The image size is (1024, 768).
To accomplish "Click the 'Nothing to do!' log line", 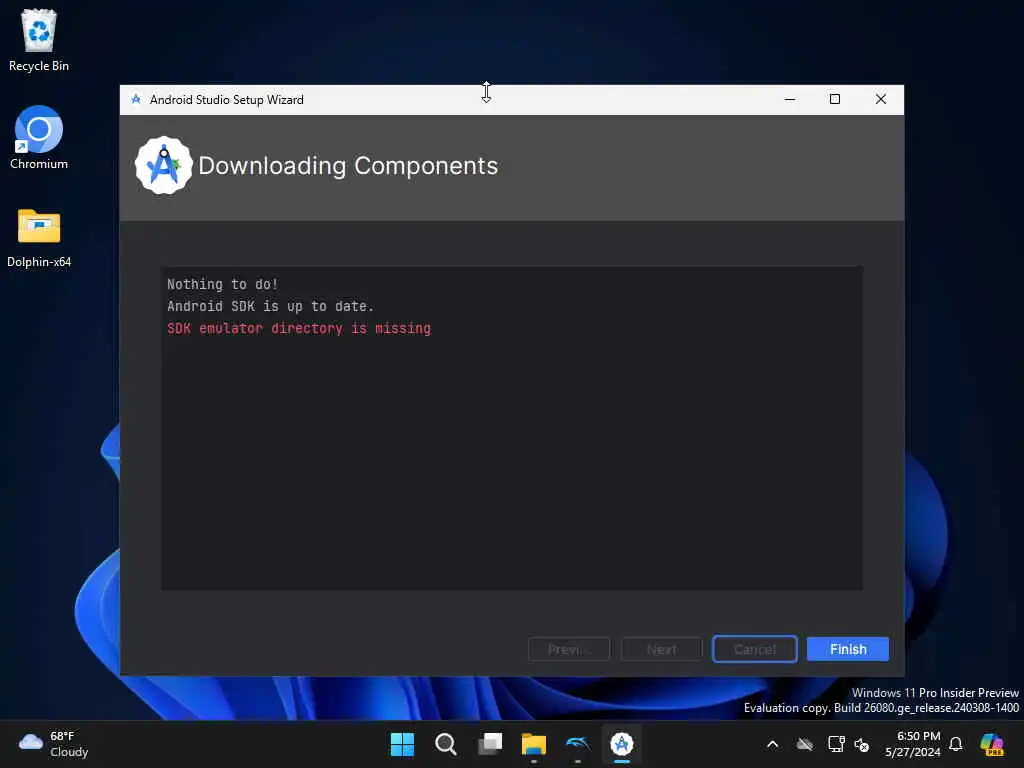I will click(x=223, y=284).
